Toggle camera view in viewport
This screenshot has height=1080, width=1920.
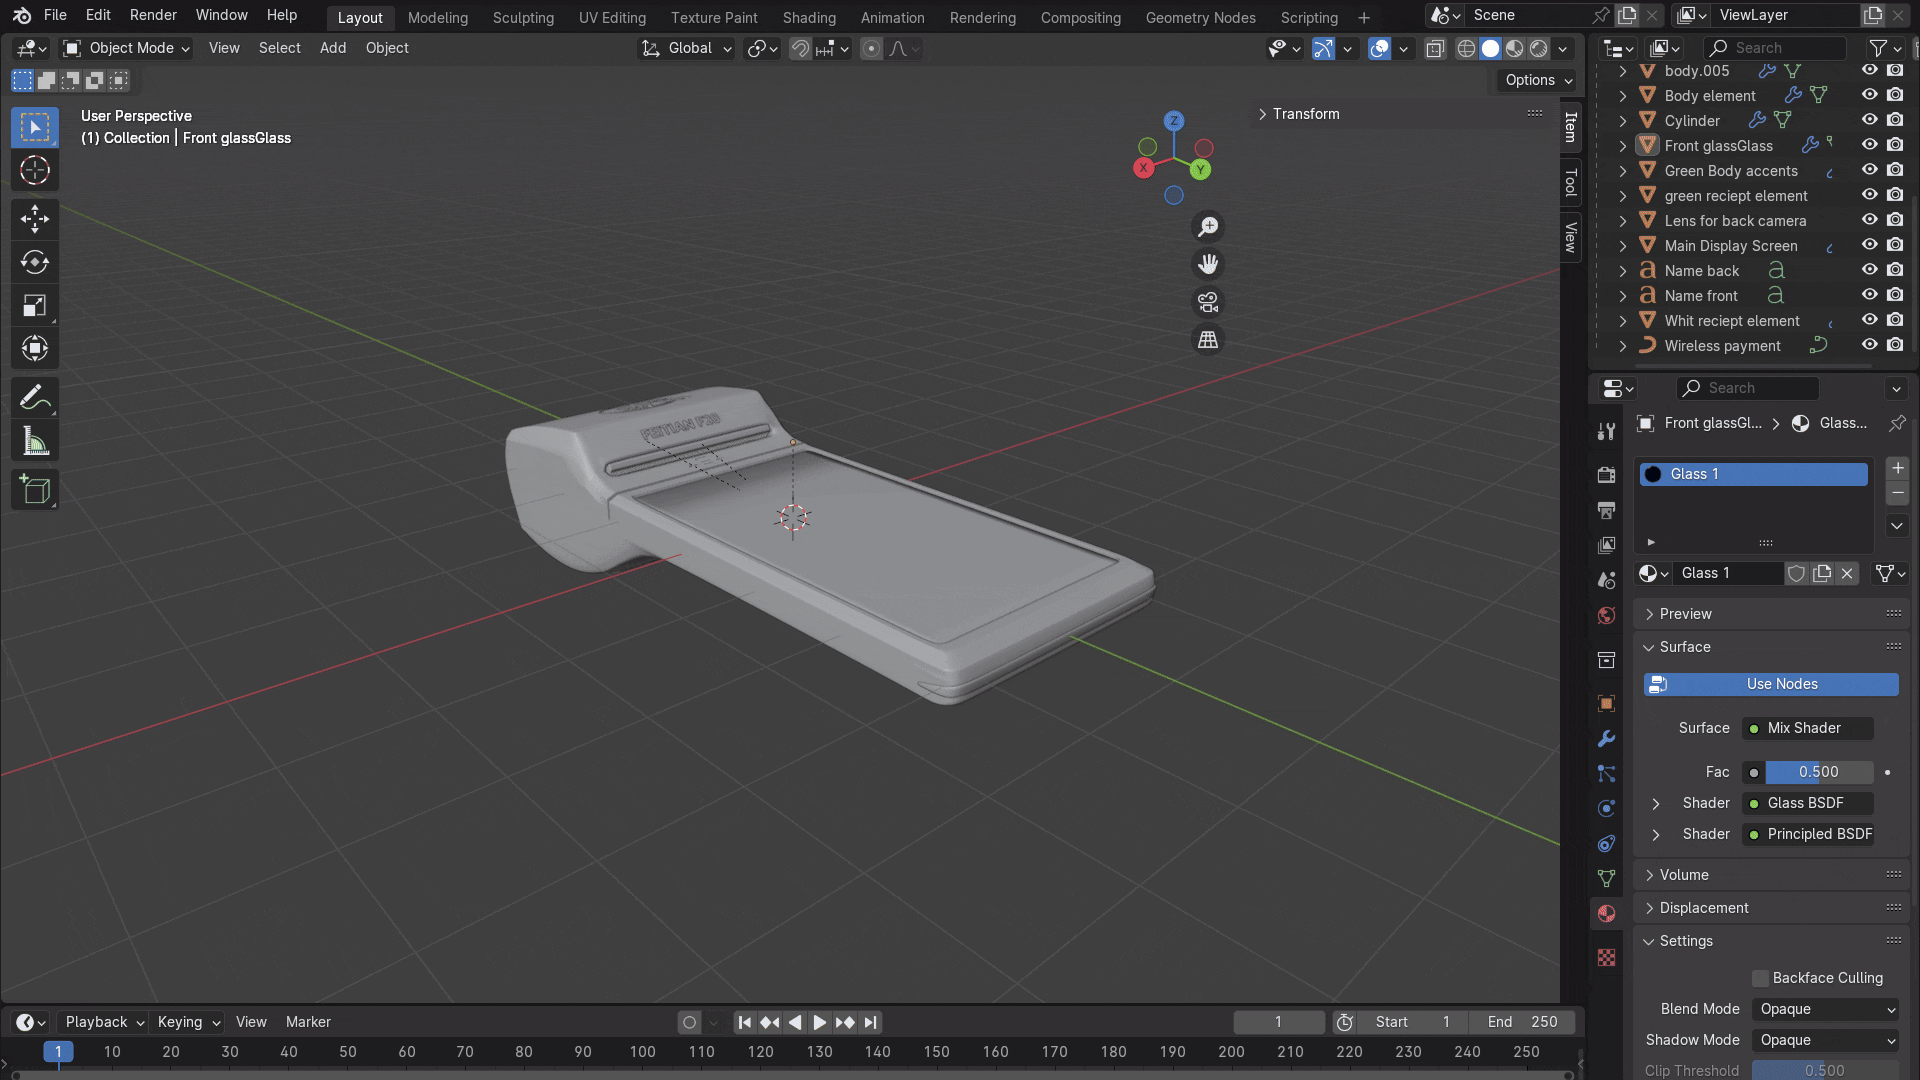(x=1208, y=302)
